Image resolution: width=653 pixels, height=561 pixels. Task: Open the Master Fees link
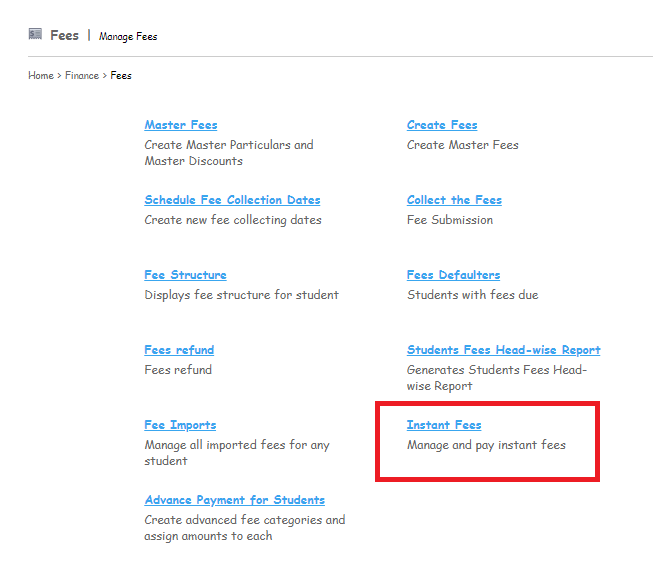[181, 125]
